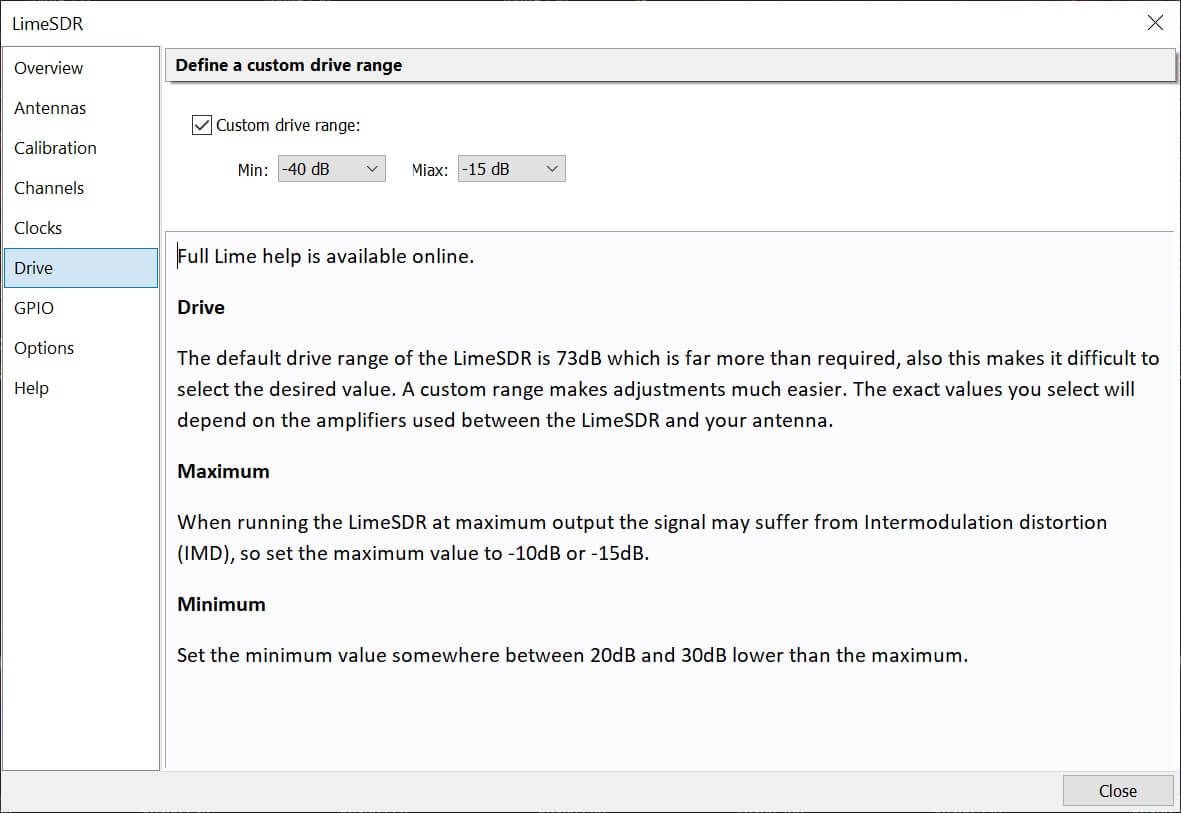This screenshot has height=813, width=1181.
Task: Open the Help section
Action: [x=31, y=388]
